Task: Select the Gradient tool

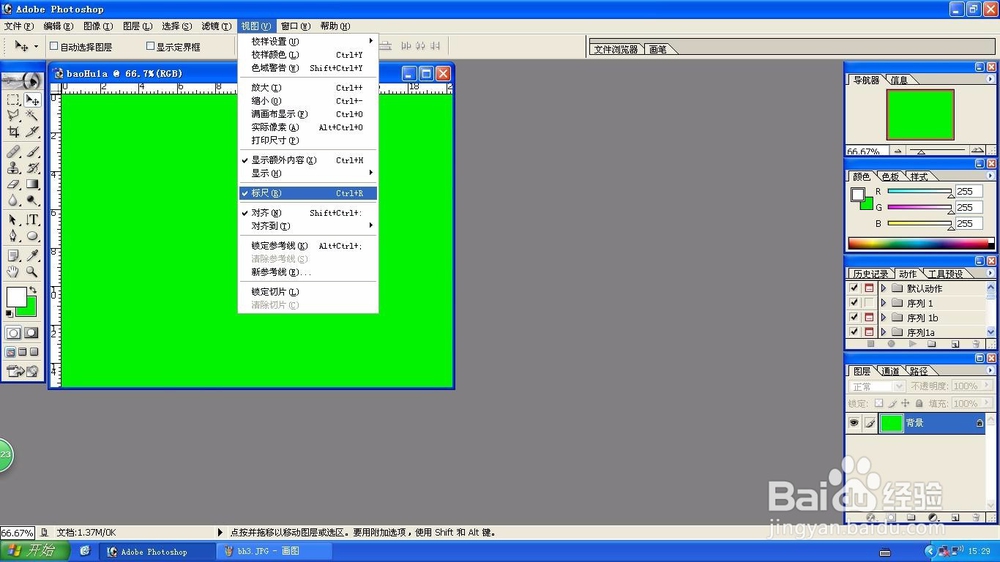Action: (x=32, y=184)
